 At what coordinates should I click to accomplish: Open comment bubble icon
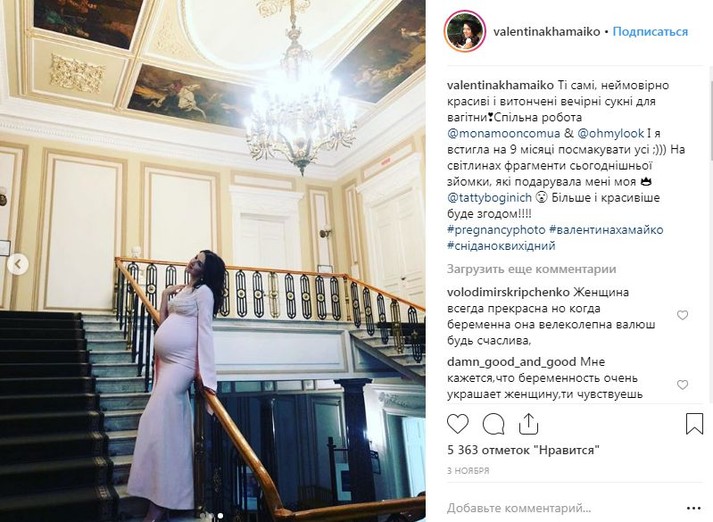(493, 424)
